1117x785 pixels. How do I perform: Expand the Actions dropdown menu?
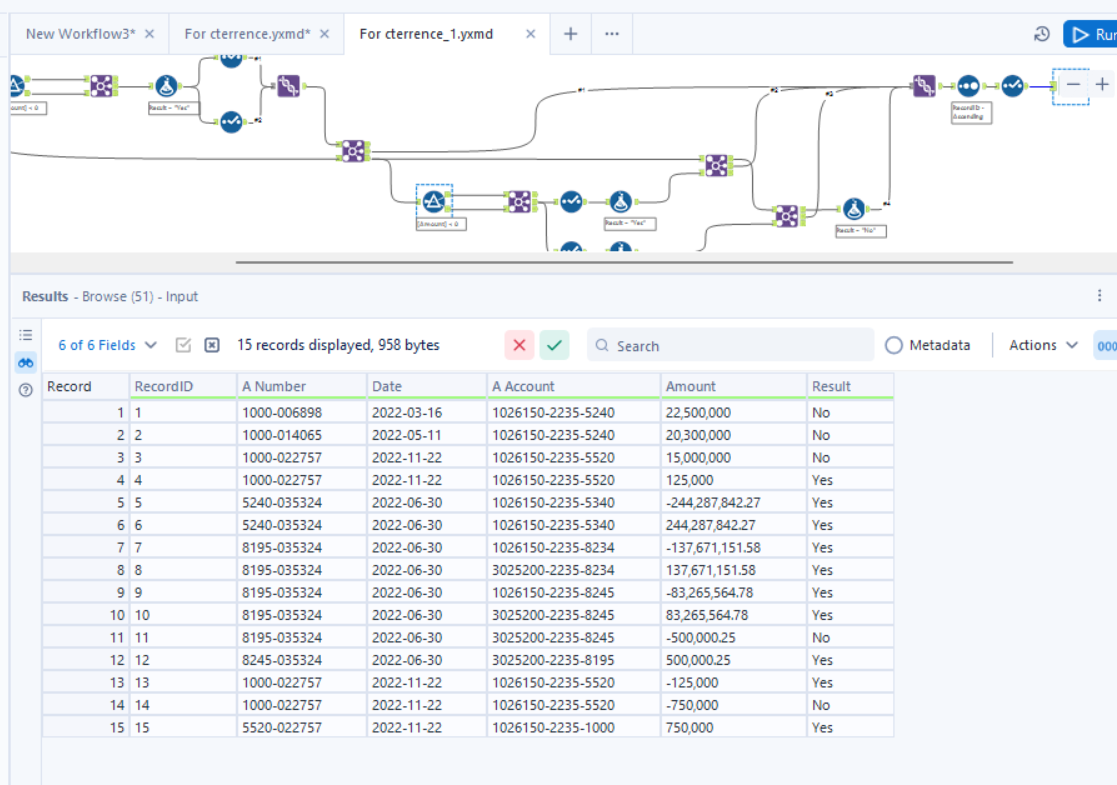[x=1042, y=345]
